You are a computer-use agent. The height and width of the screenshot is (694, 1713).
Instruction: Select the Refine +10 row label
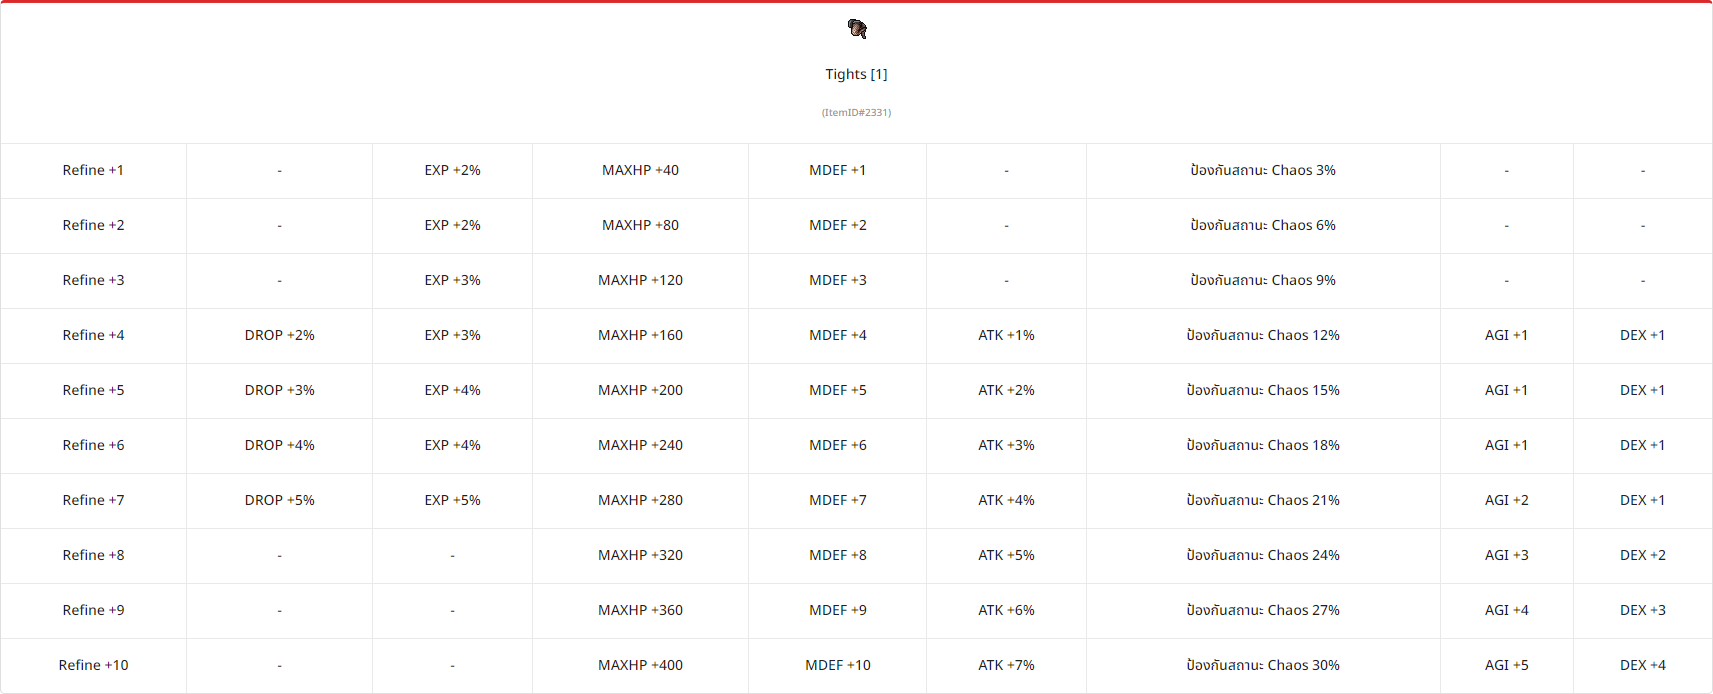pos(93,665)
